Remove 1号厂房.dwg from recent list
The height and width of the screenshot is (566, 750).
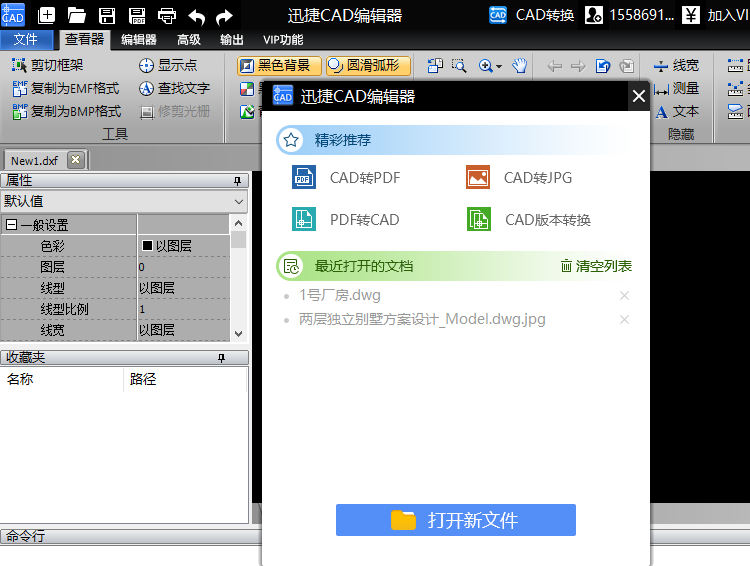(624, 296)
